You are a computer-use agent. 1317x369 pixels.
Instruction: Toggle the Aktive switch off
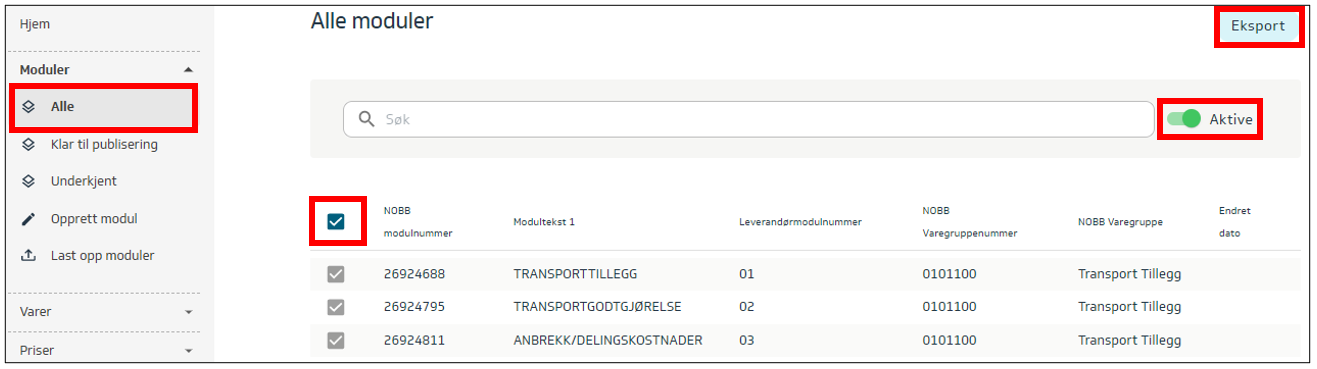coord(1184,119)
